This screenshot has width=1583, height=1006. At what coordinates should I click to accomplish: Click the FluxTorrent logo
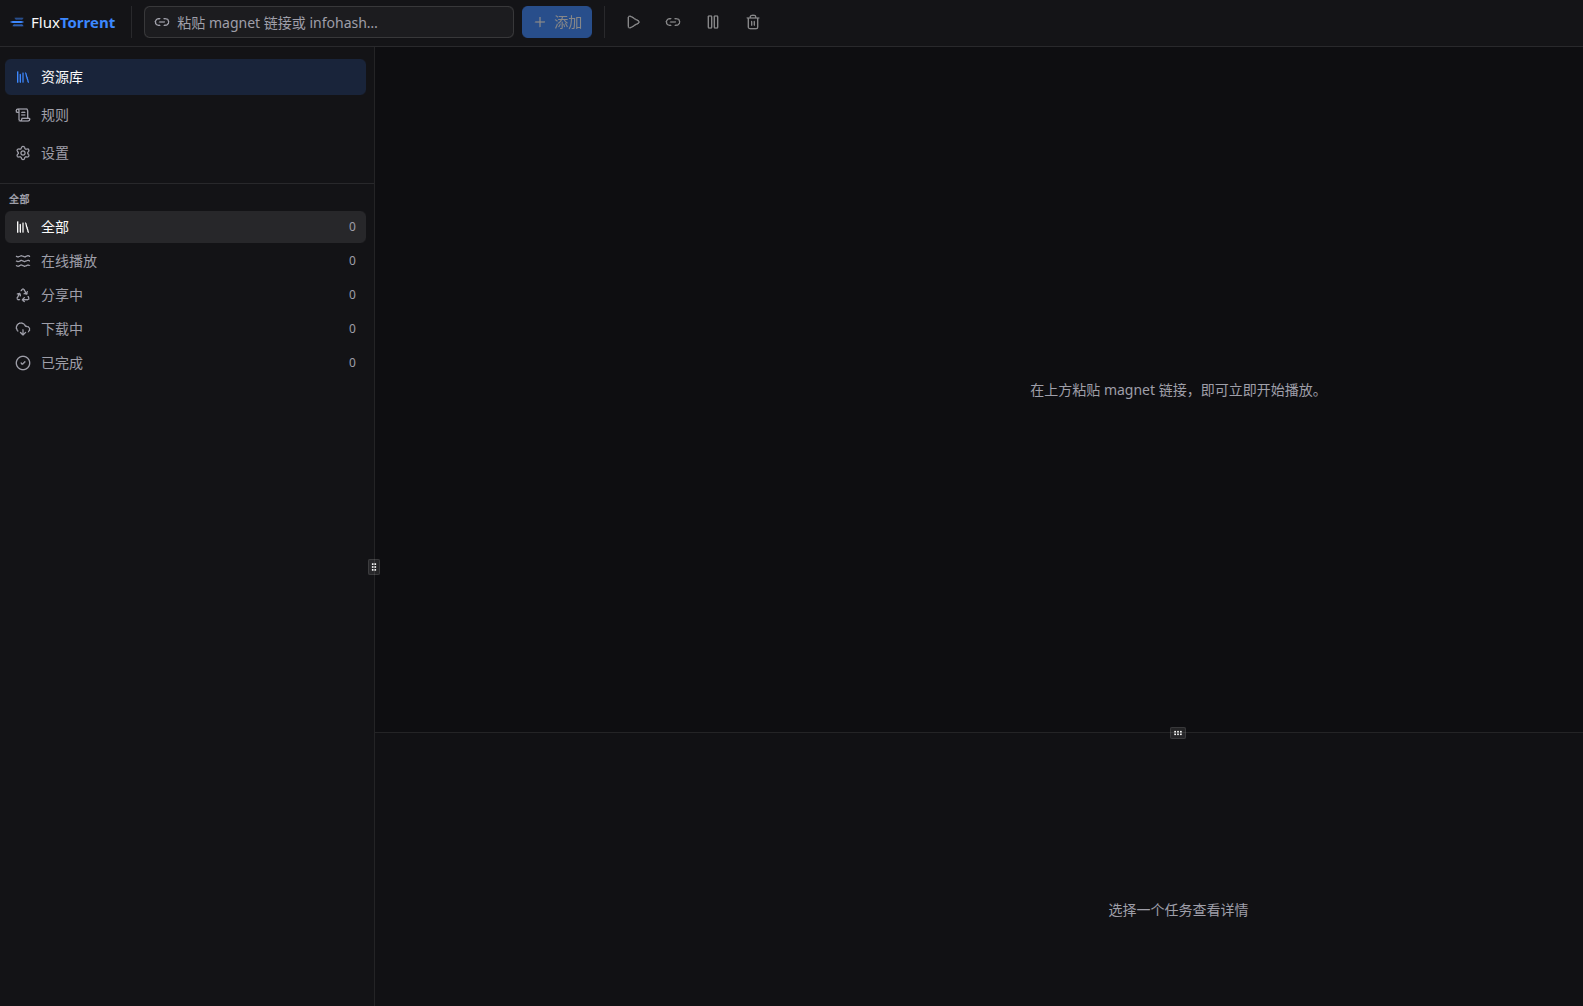(x=63, y=22)
